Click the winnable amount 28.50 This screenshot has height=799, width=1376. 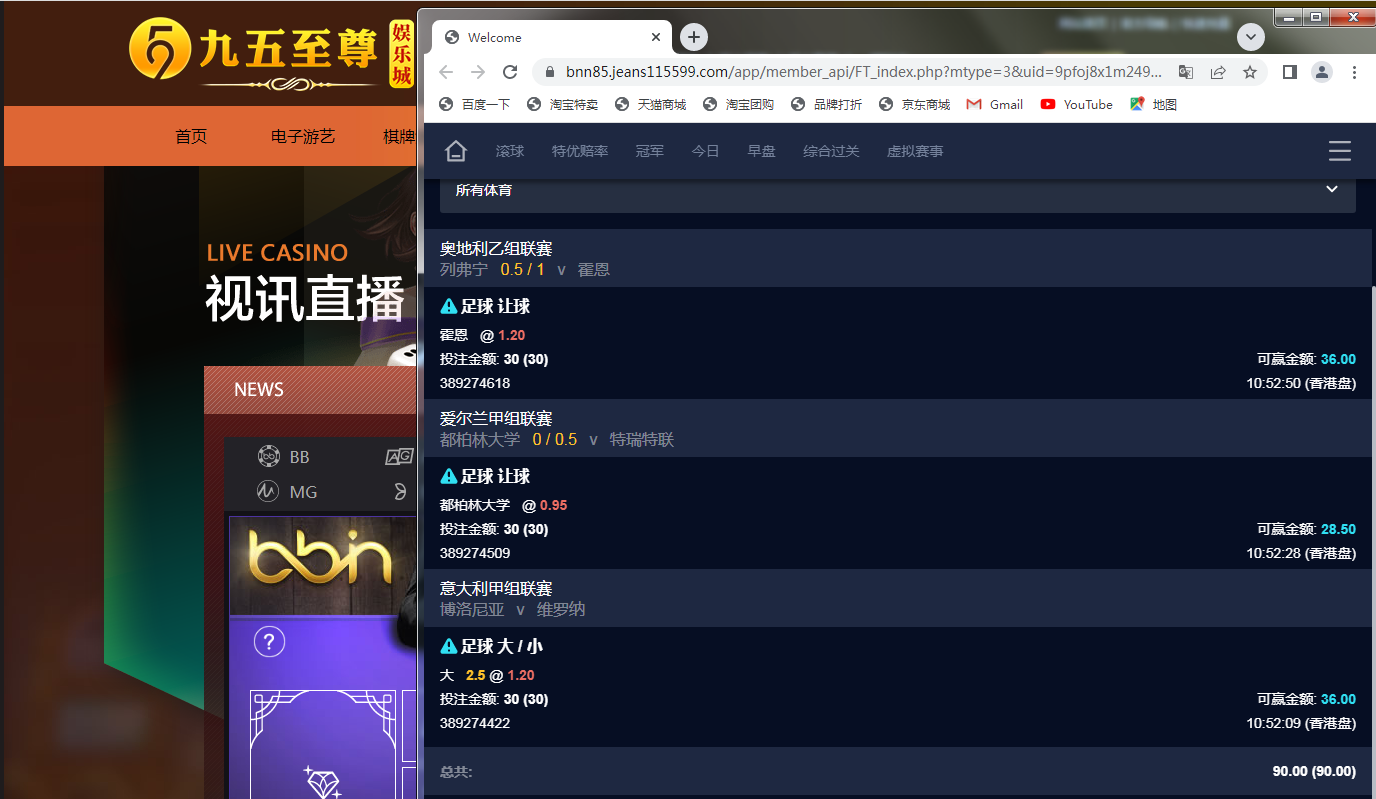[1338, 529]
